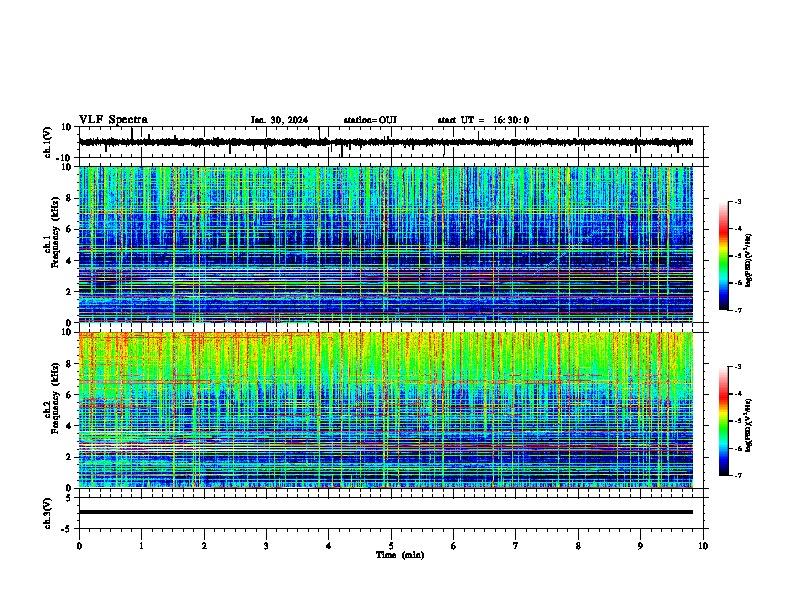Click the -5 label on ch.1 colorbar
Screen dimensions: 792x612
tap(737, 256)
